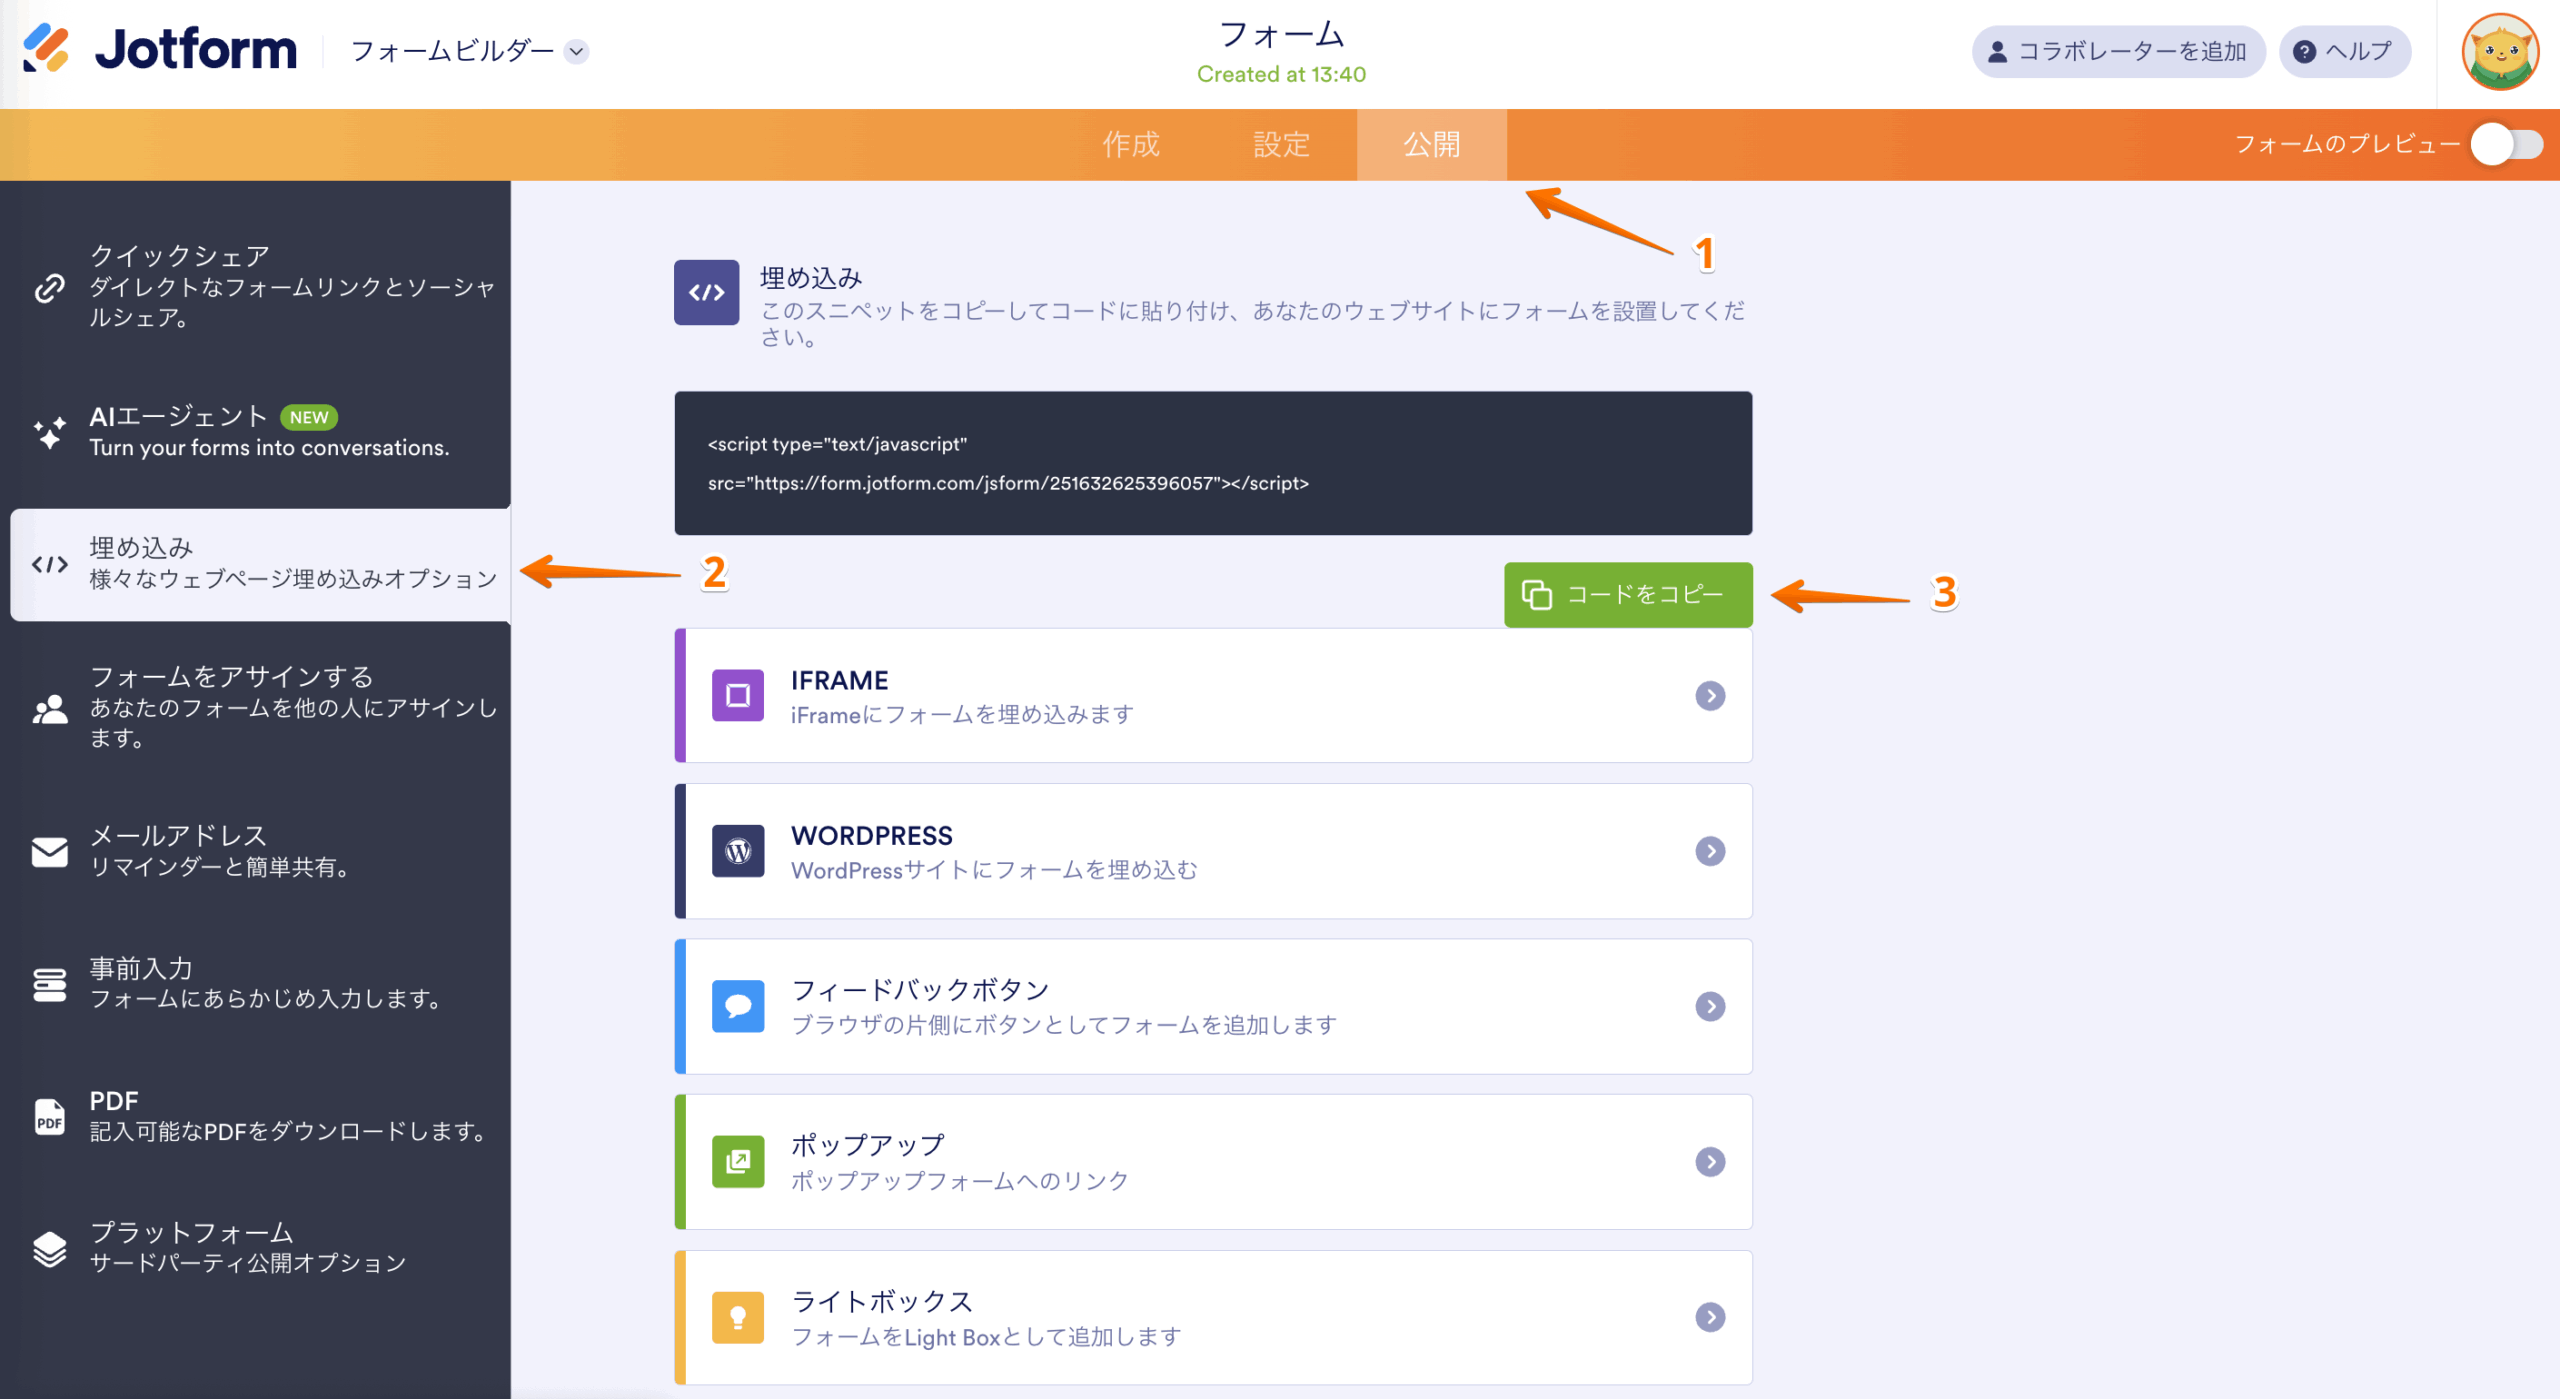This screenshot has height=1399, width=2560.
Task: Expand the ポップアップ option chevron
Action: (x=1710, y=1161)
